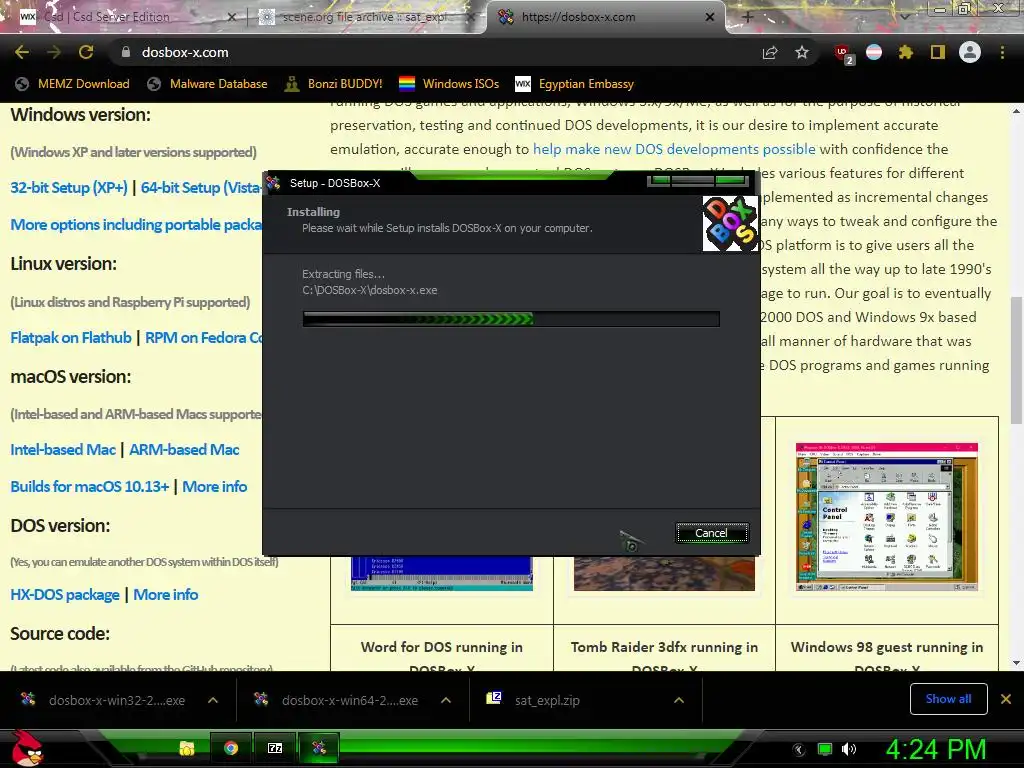The width and height of the screenshot is (1024, 768).
Task: Share this page icon in address bar
Action: click(770, 52)
